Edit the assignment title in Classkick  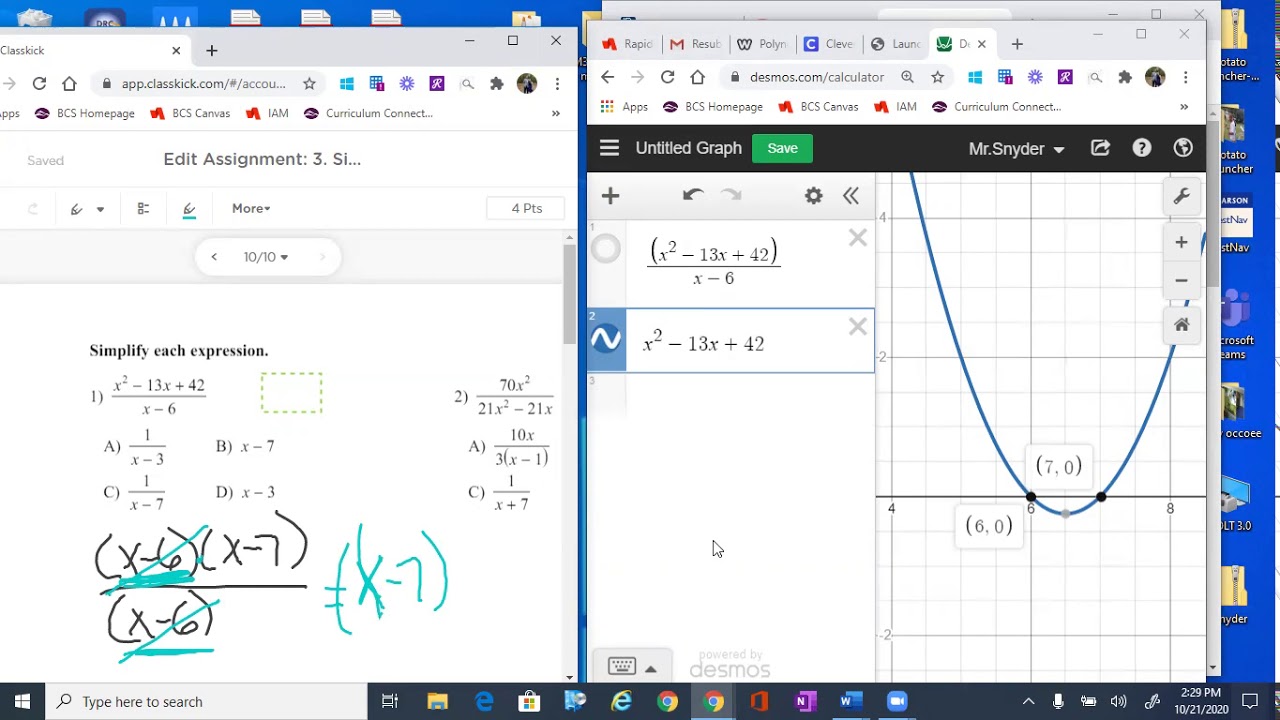[x=262, y=159]
